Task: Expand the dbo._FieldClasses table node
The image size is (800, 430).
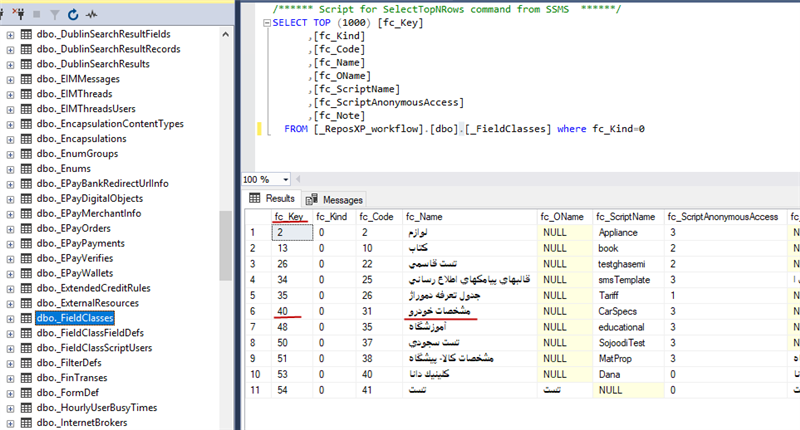Action: 10,318
